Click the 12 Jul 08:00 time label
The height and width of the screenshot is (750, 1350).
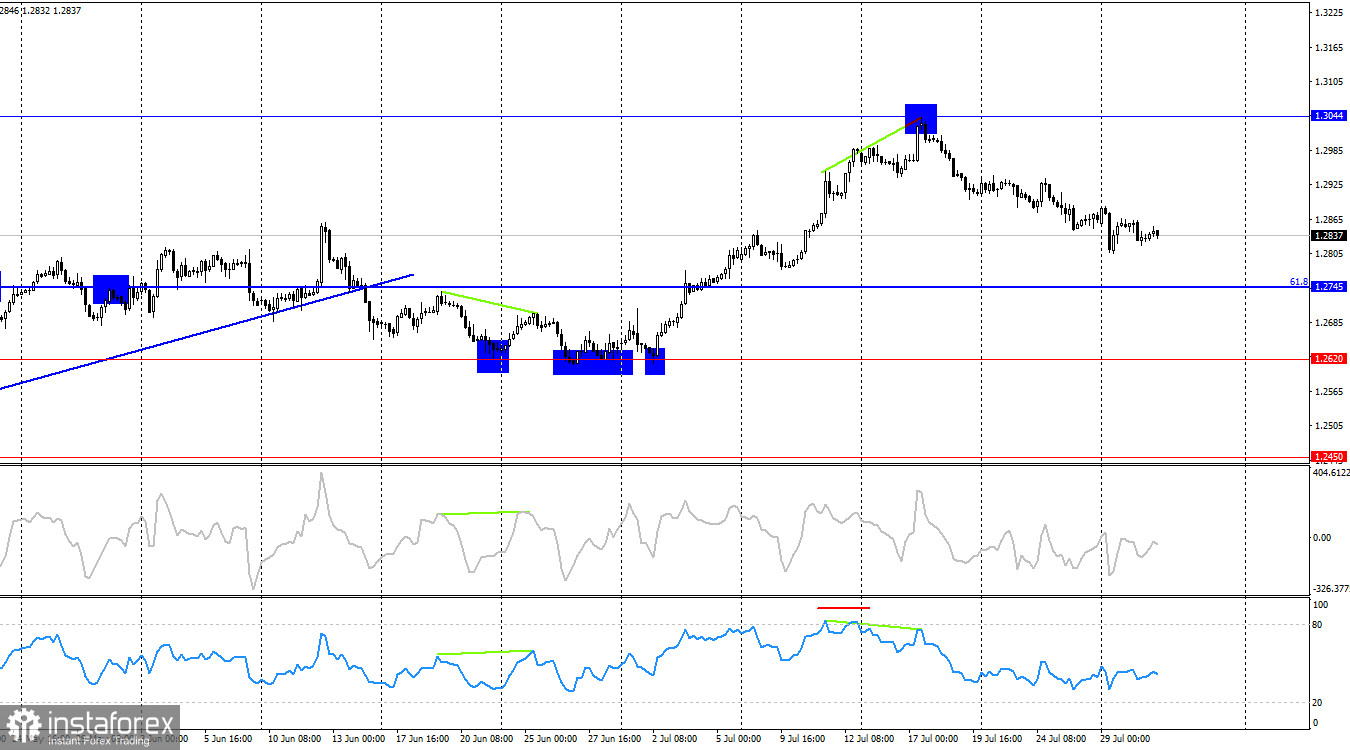(867, 739)
